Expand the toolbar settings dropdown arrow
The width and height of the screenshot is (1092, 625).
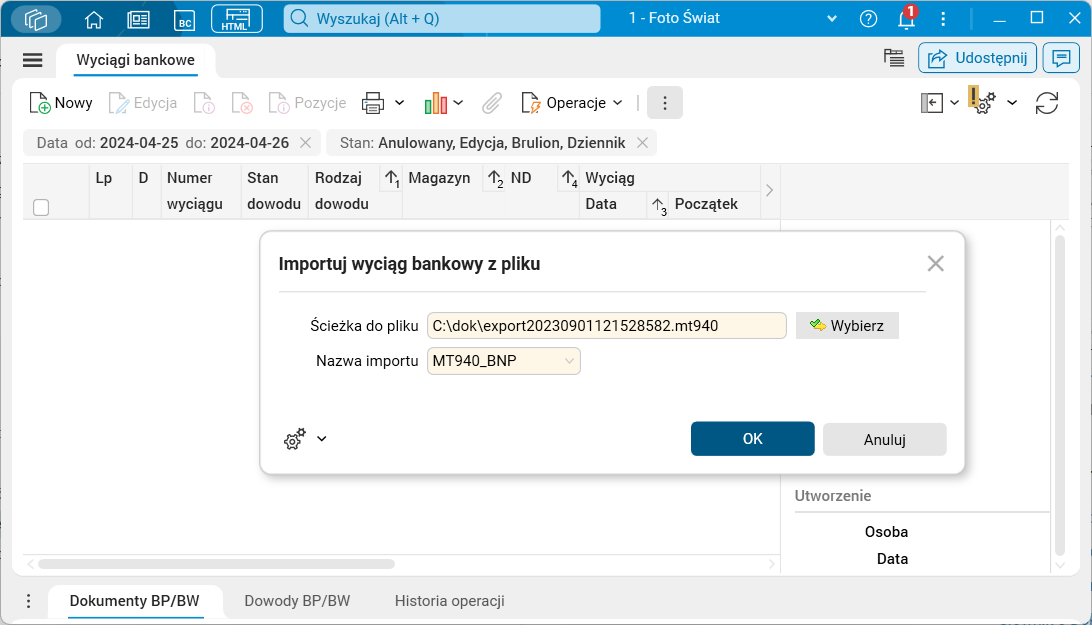1013,103
